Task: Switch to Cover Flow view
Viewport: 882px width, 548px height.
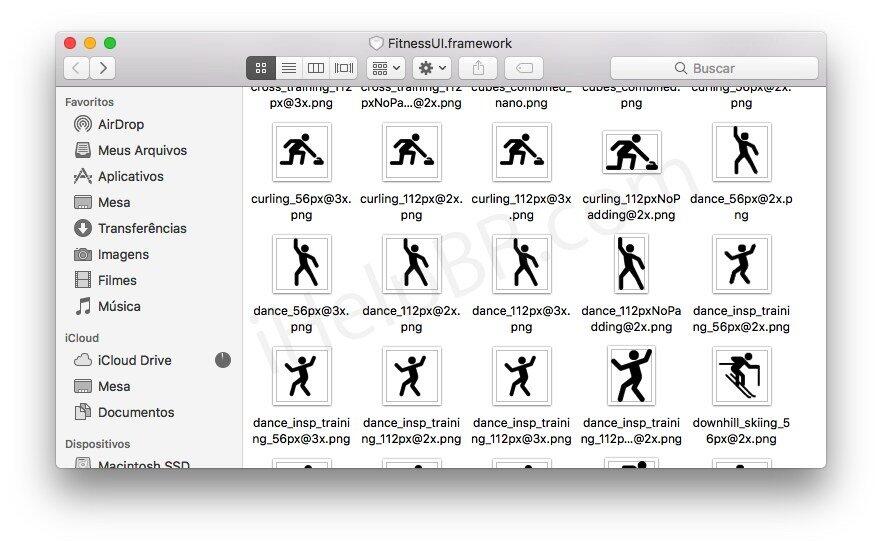Action: 344,68
